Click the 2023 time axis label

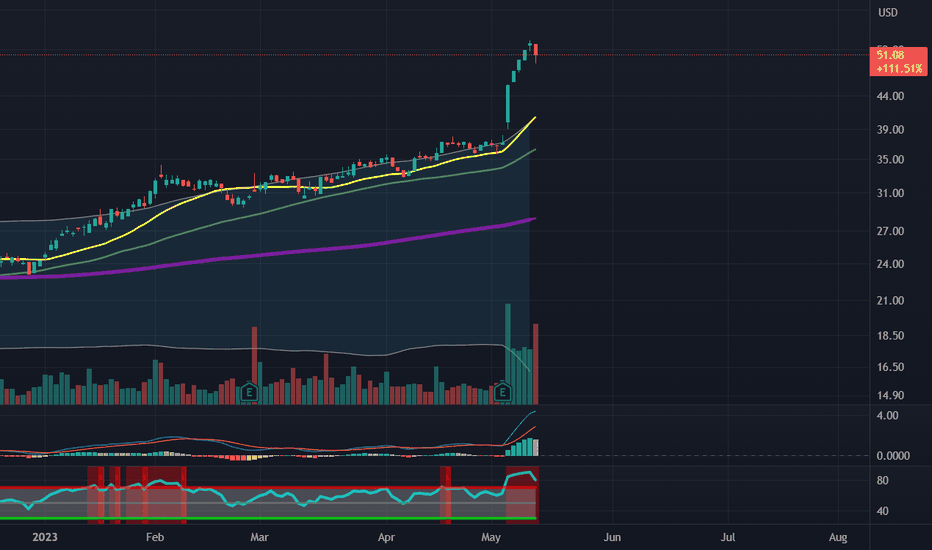click(x=45, y=537)
